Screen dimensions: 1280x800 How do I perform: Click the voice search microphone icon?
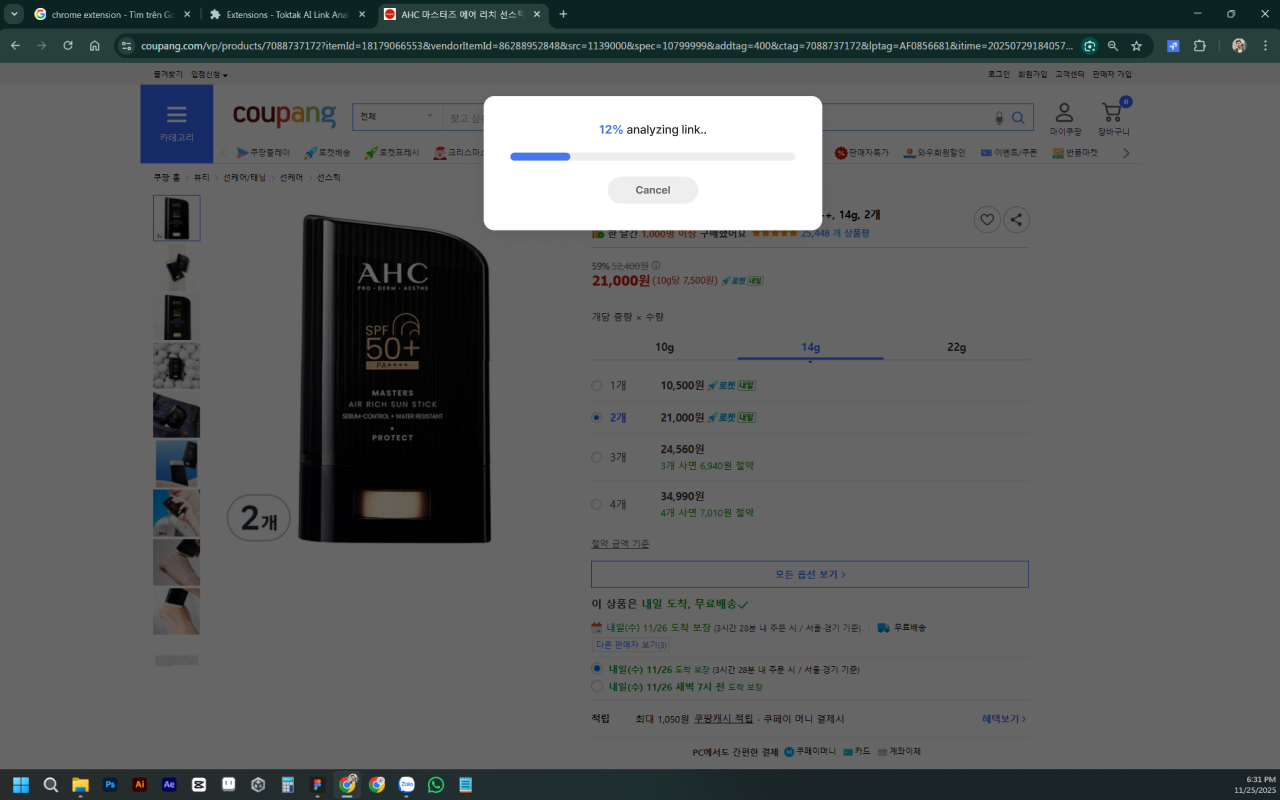pyautogui.click(x=998, y=117)
